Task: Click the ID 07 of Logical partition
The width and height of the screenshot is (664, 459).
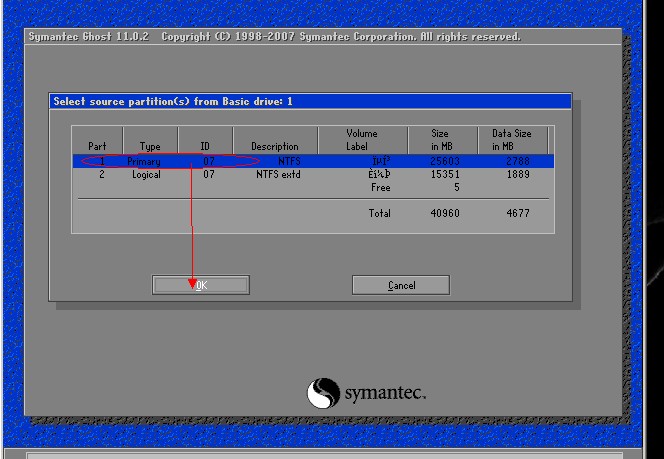Action: click(x=209, y=174)
